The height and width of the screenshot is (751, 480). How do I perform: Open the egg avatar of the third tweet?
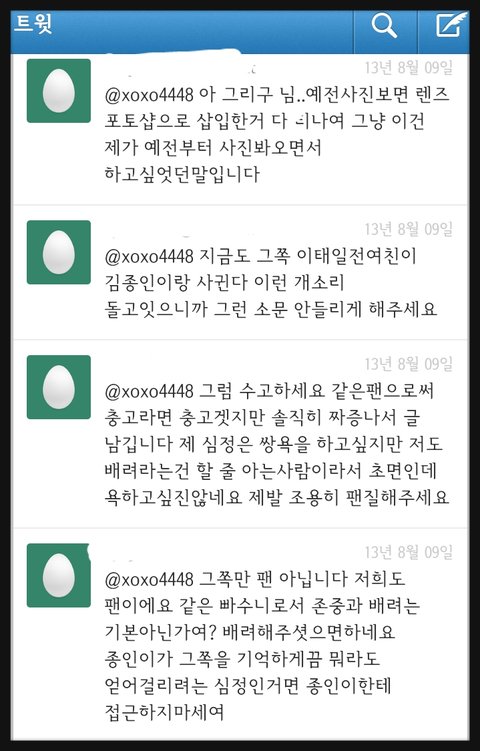pyautogui.click(x=58, y=387)
